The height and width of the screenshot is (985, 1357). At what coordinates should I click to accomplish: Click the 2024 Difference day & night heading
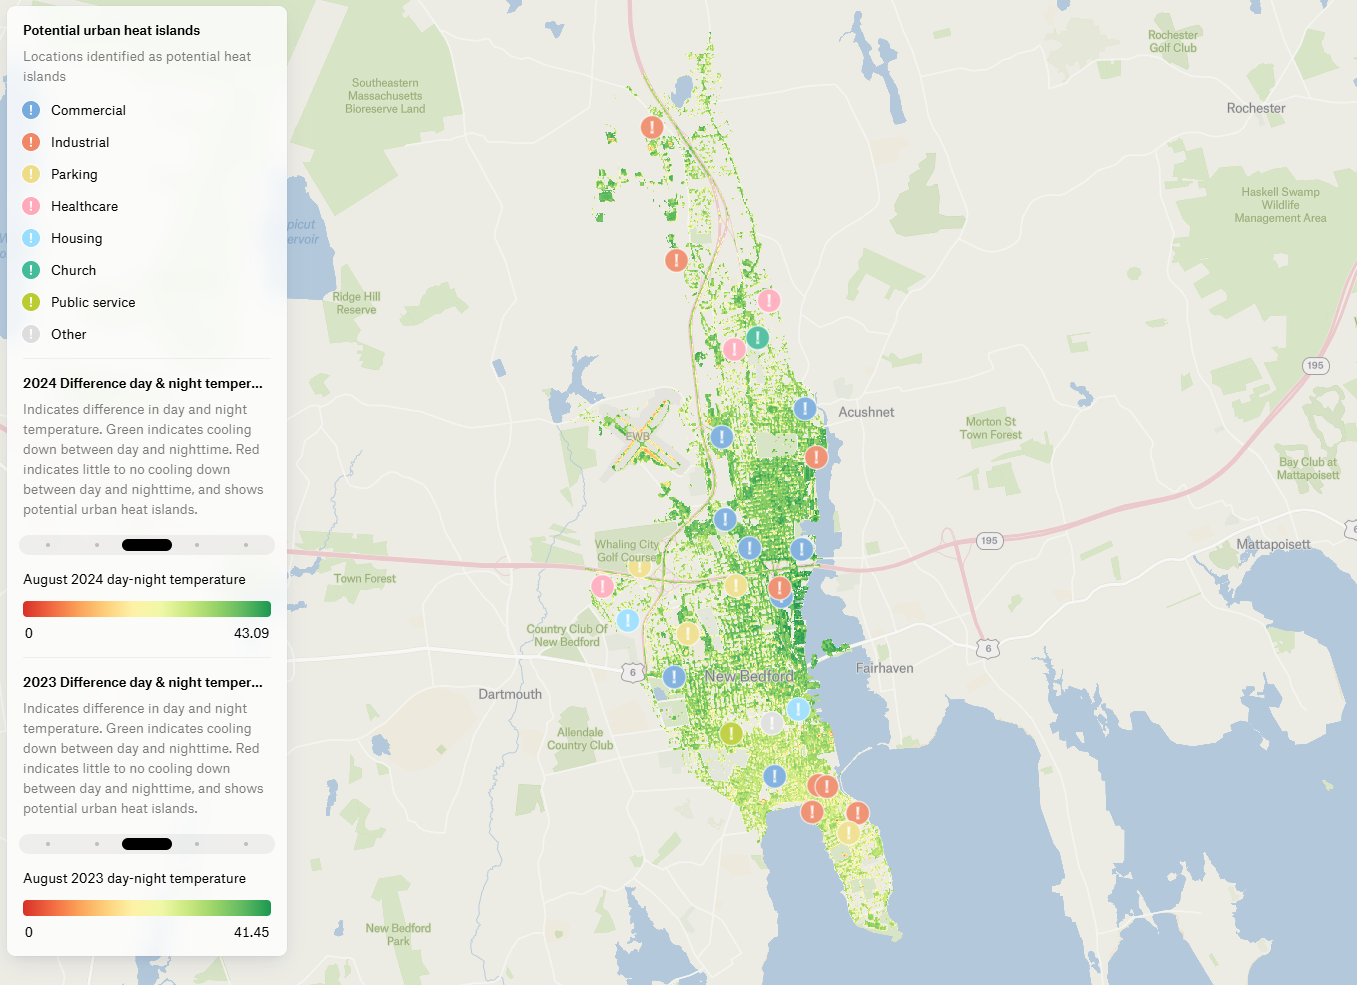[143, 383]
